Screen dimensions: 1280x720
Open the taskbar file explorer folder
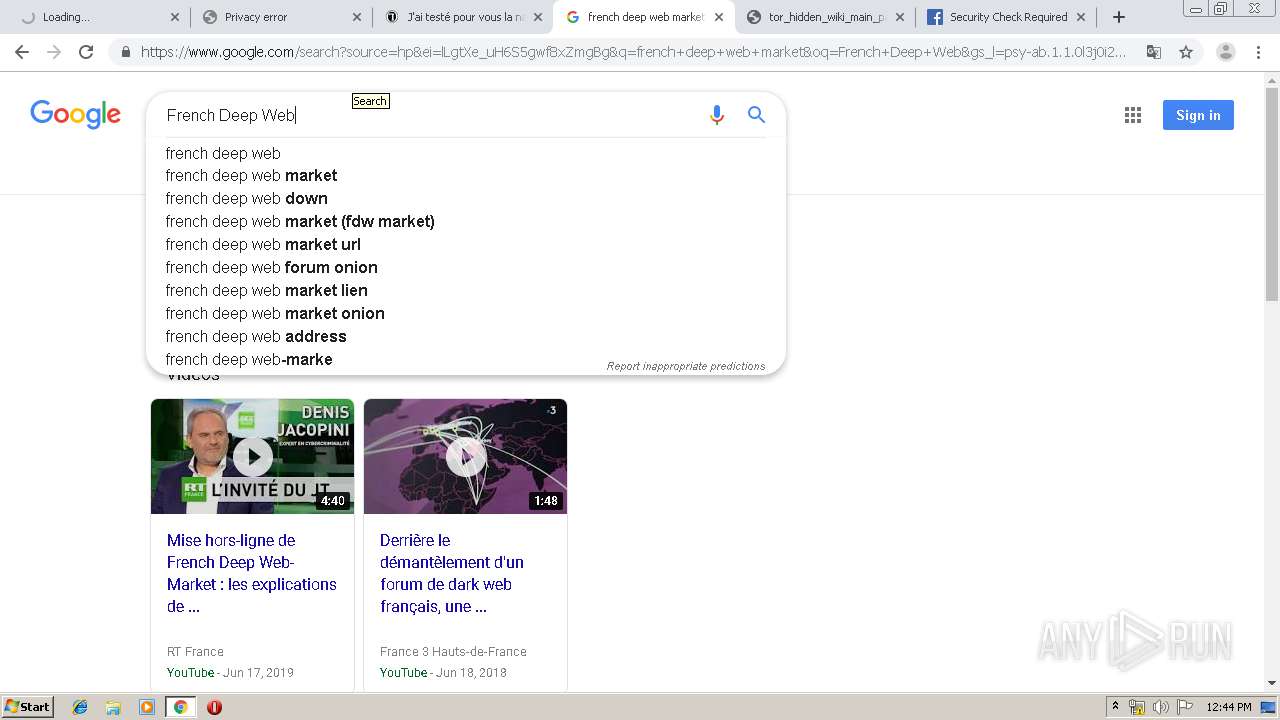point(113,707)
